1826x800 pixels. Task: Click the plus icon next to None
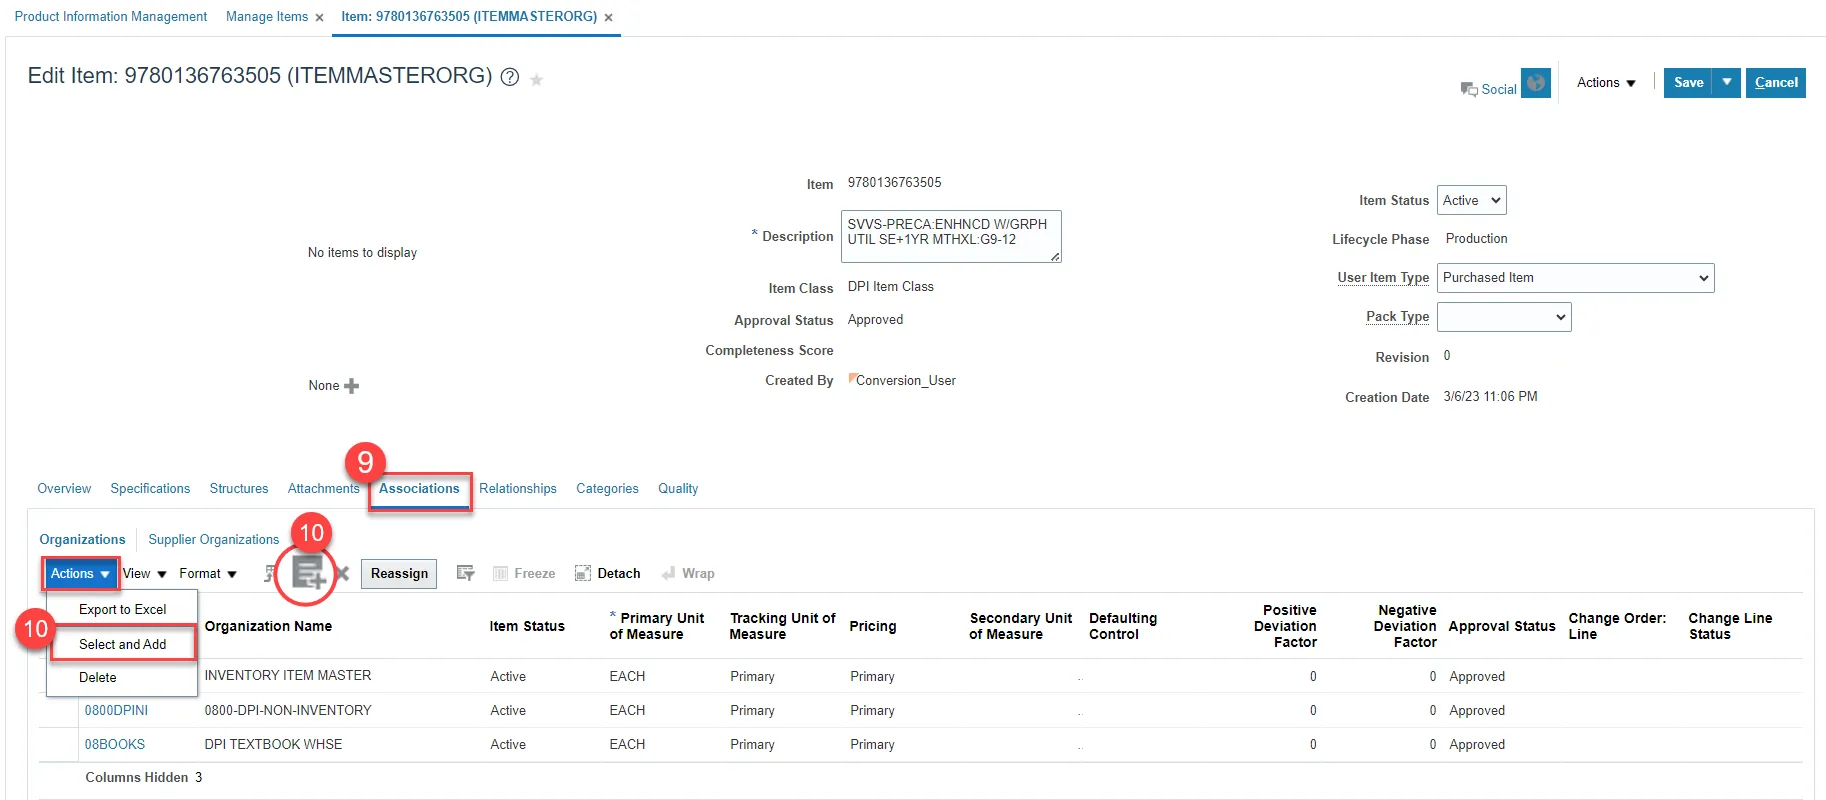(351, 386)
